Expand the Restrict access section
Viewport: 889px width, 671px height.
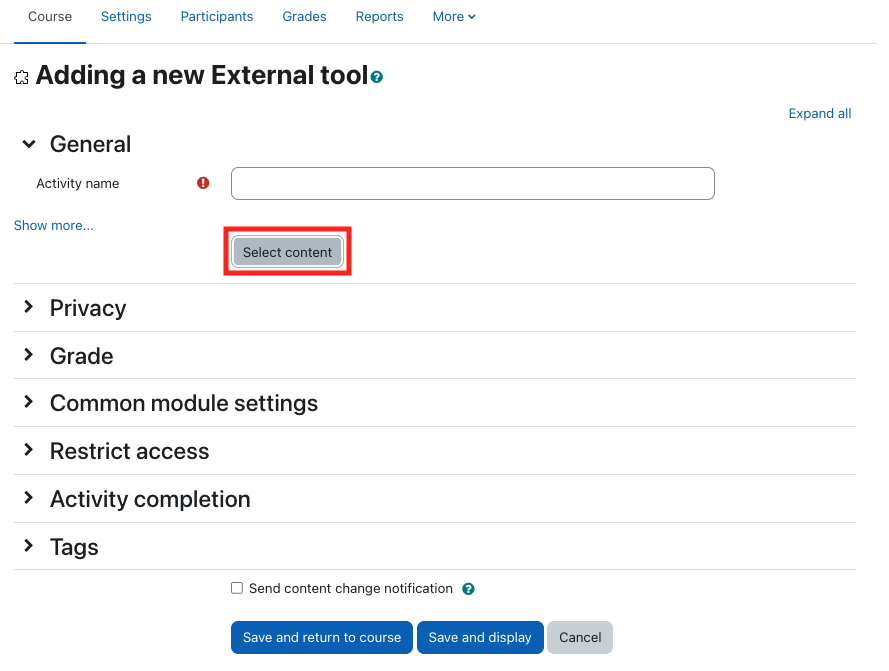(x=29, y=451)
